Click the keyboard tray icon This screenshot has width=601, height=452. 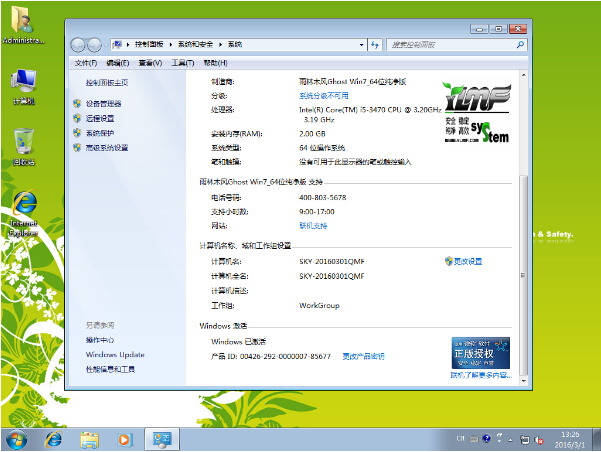coord(474,439)
